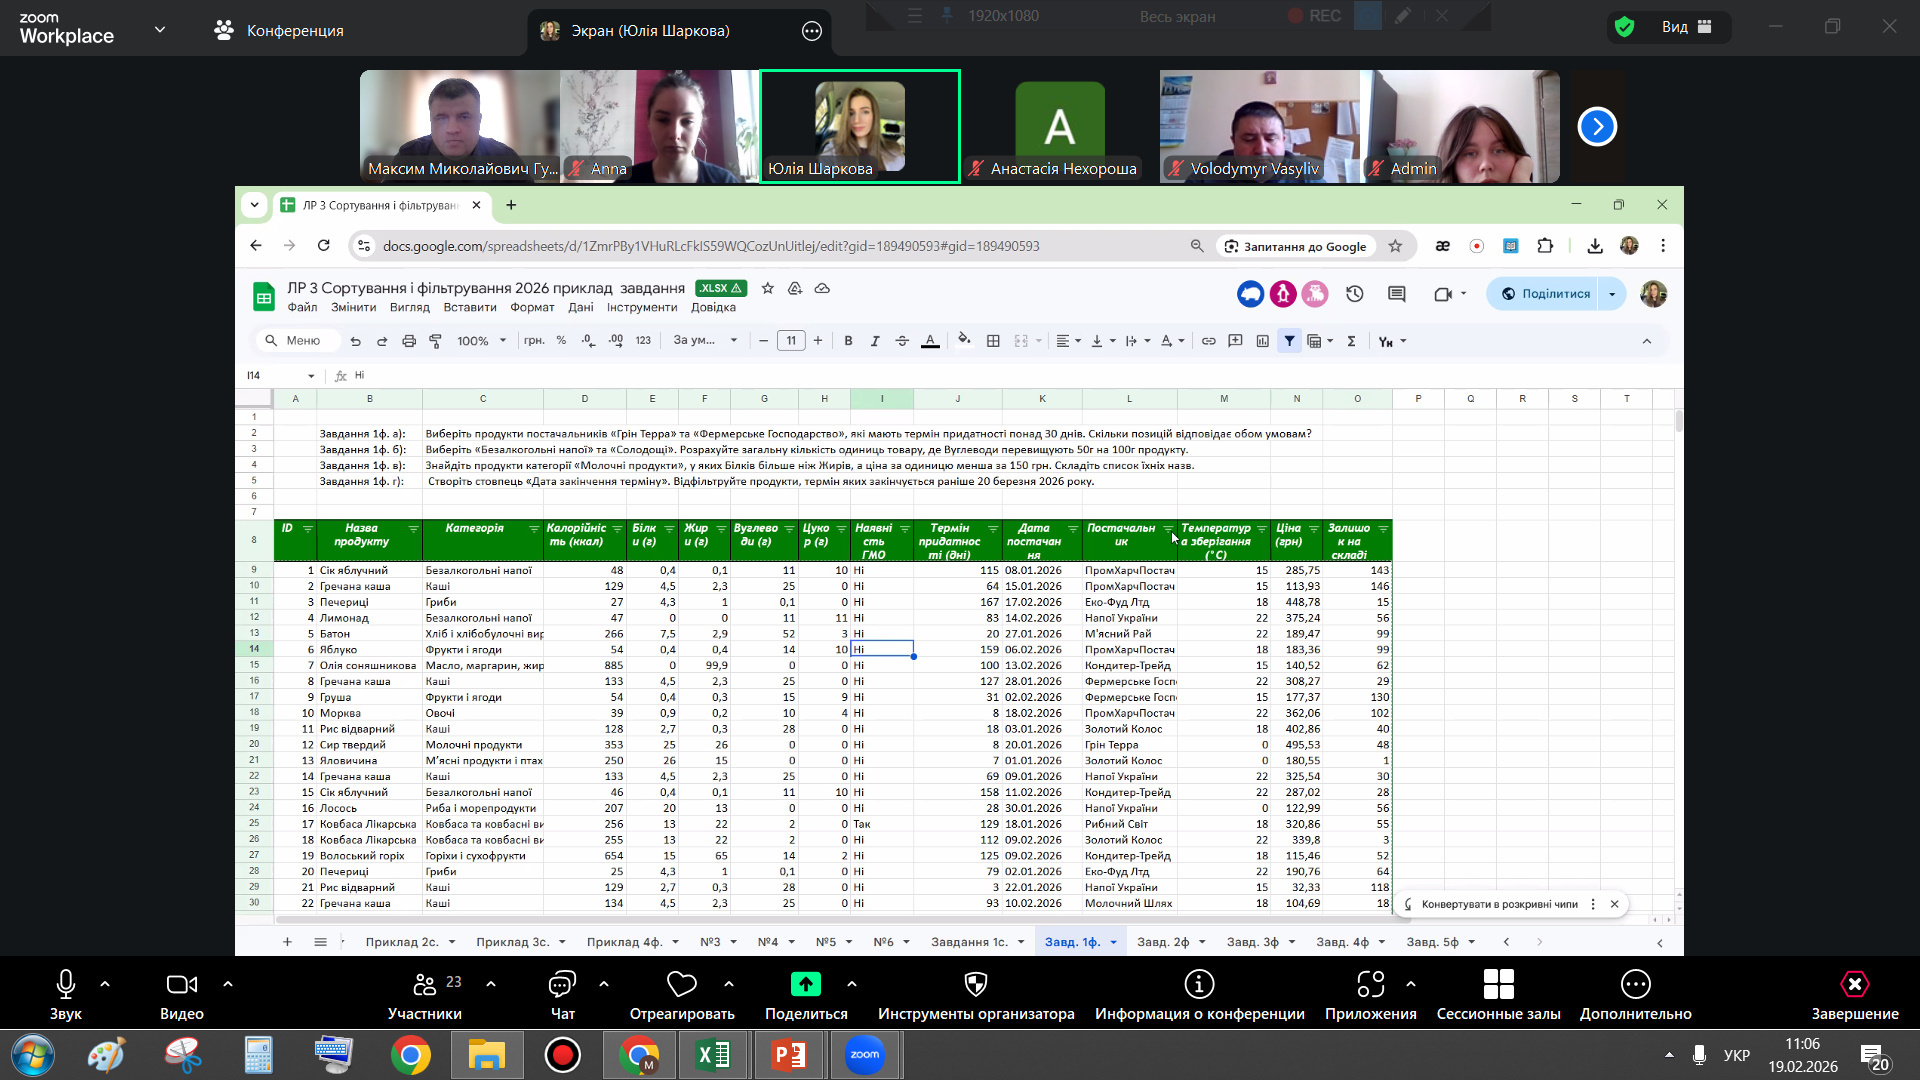Click the Поділитися share button
Image resolution: width=1920 pixels, height=1080 pixels.
[1546, 294]
